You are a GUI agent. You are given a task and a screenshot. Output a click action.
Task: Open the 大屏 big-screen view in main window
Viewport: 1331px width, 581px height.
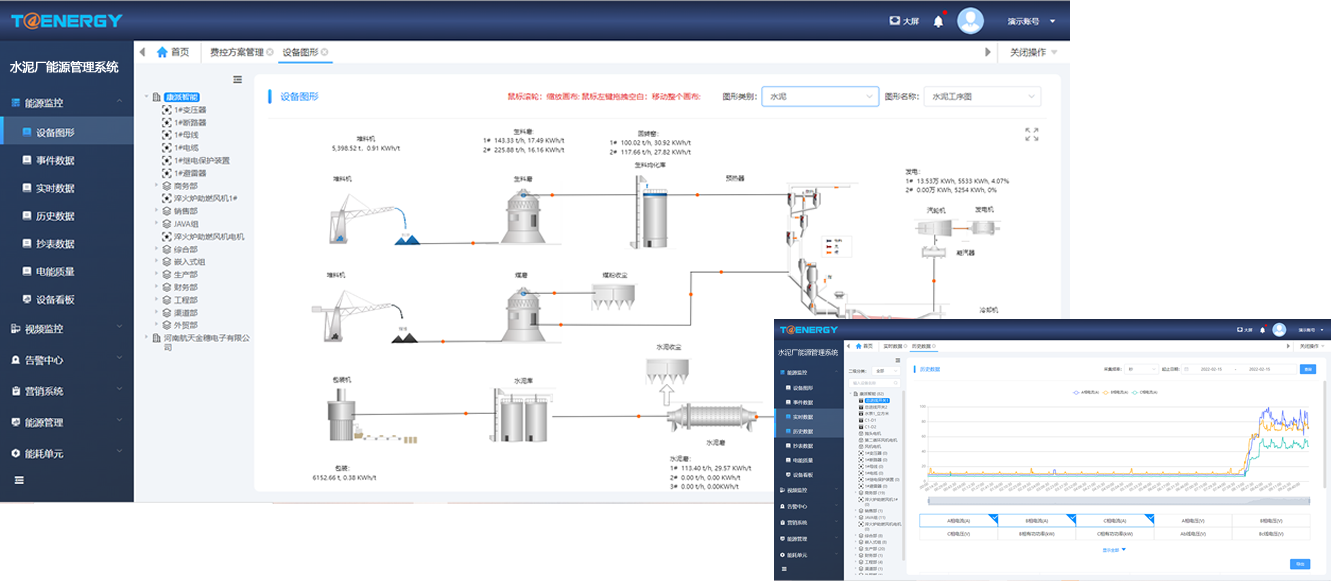pyautogui.click(x=904, y=21)
